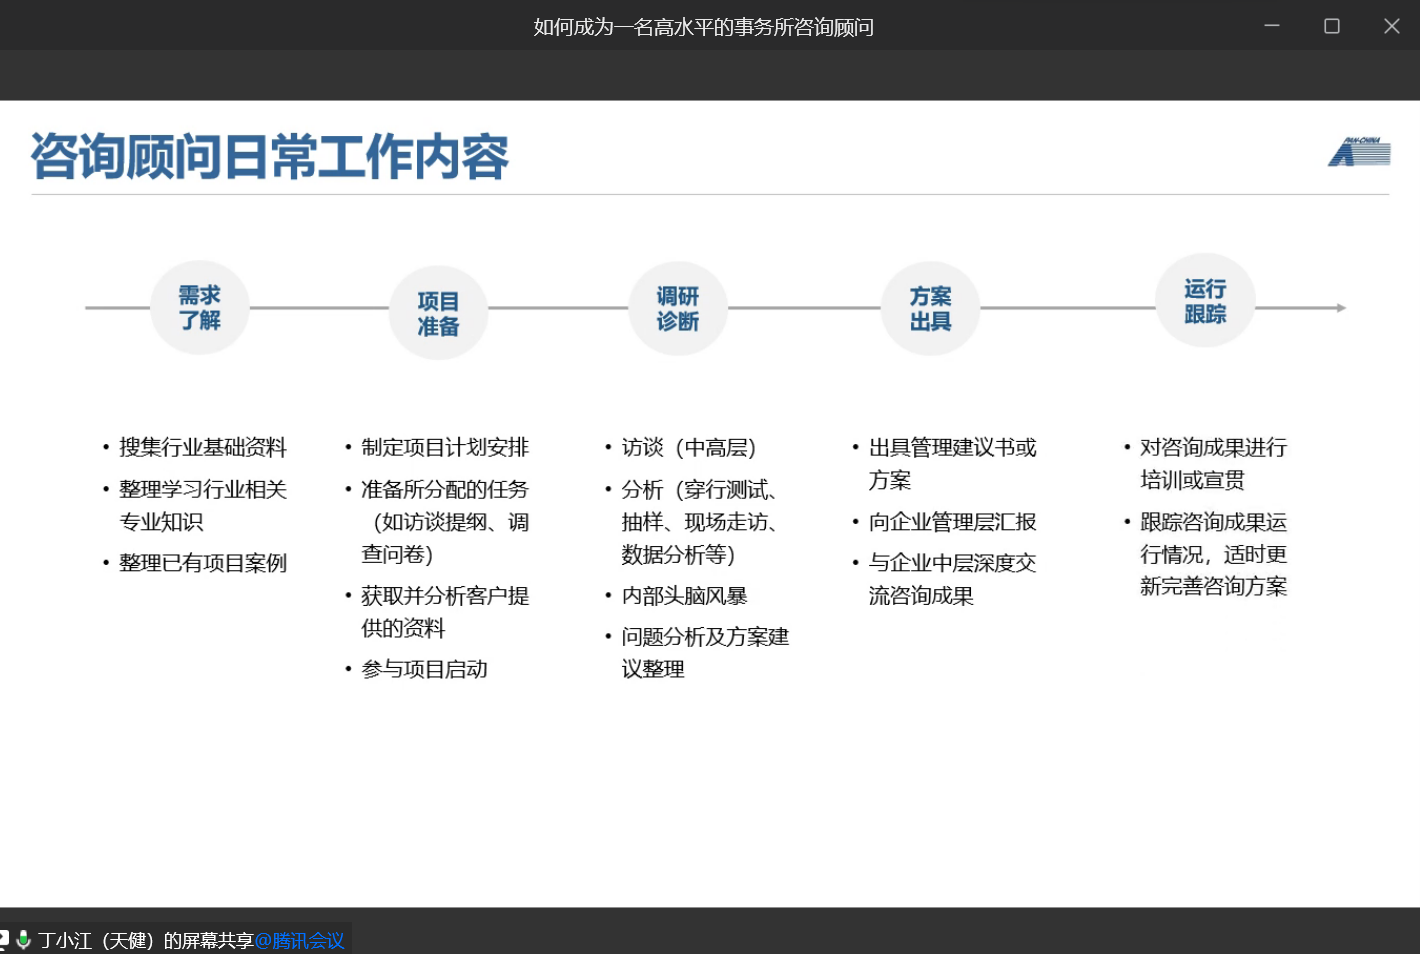This screenshot has width=1420, height=954.
Task: Click the screen share icon at bottom-left
Action: 4,940
